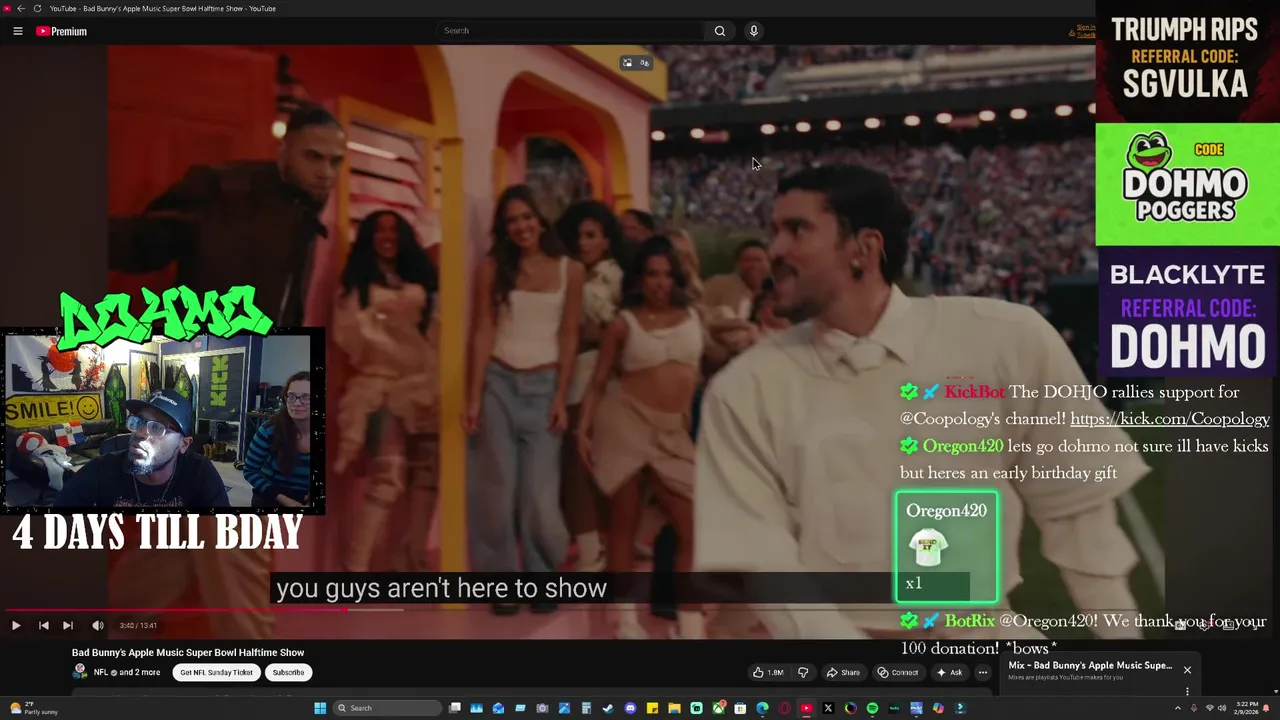Open Sticky Notes from the taskbar
The image size is (1280, 720).
click(x=652, y=708)
